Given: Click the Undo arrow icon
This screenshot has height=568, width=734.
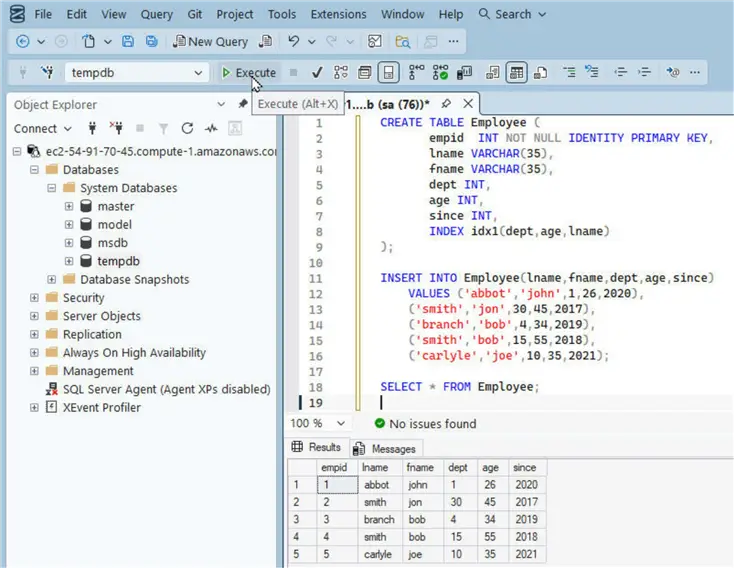Looking at the screenshot, I should [294, 42].
